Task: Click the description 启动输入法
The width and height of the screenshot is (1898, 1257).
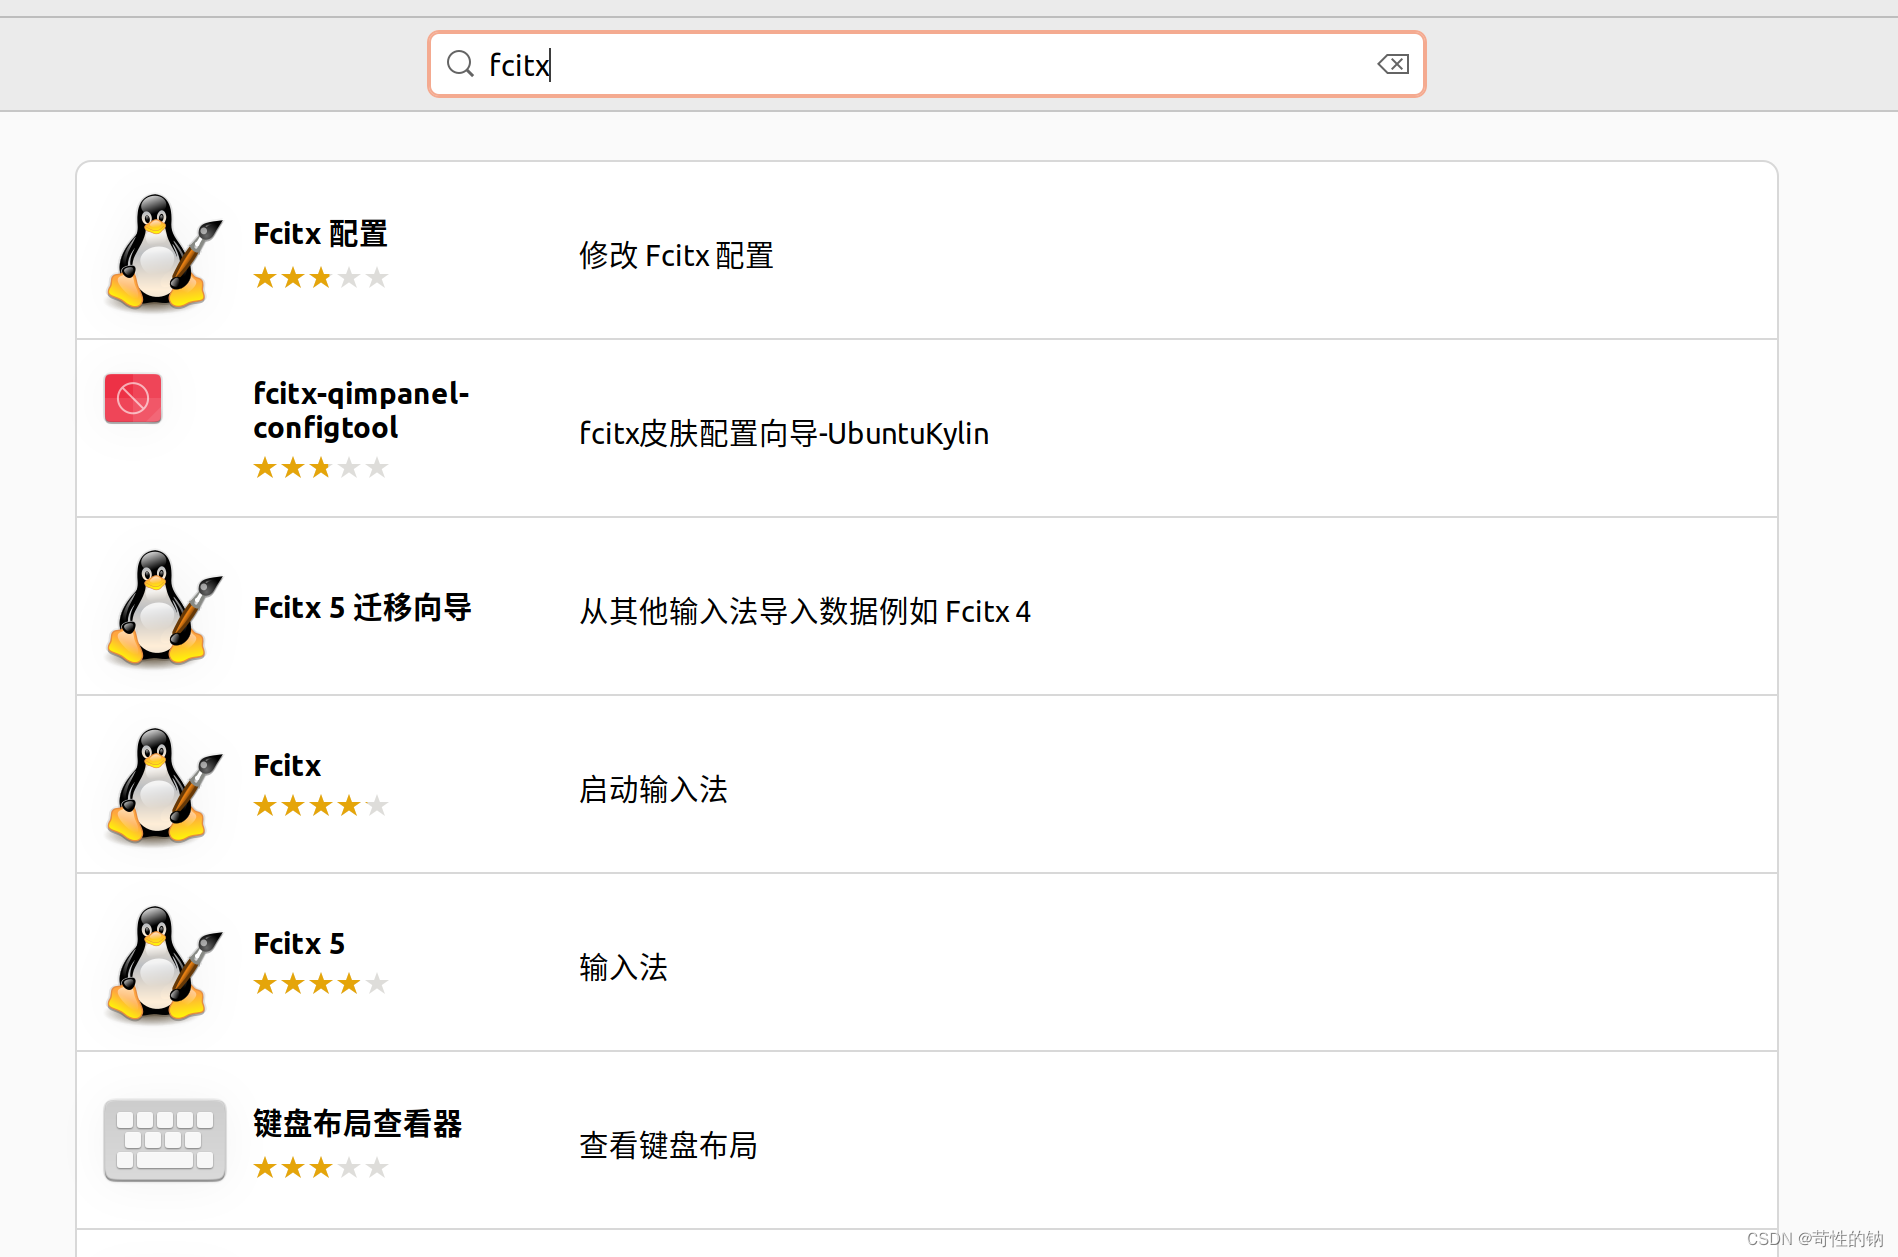Action: point(653,789)
